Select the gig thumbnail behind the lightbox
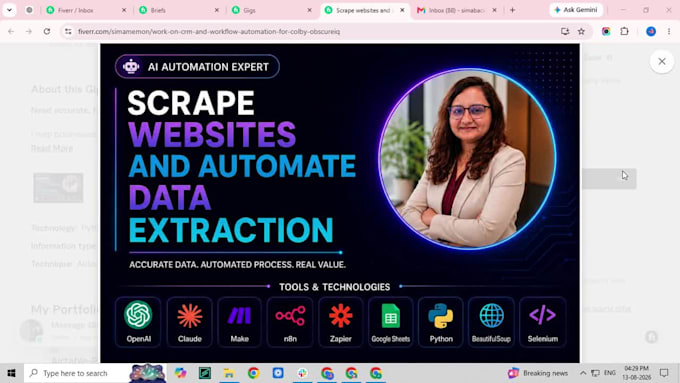This screenshot has height=383, width=680. (58, 187)
